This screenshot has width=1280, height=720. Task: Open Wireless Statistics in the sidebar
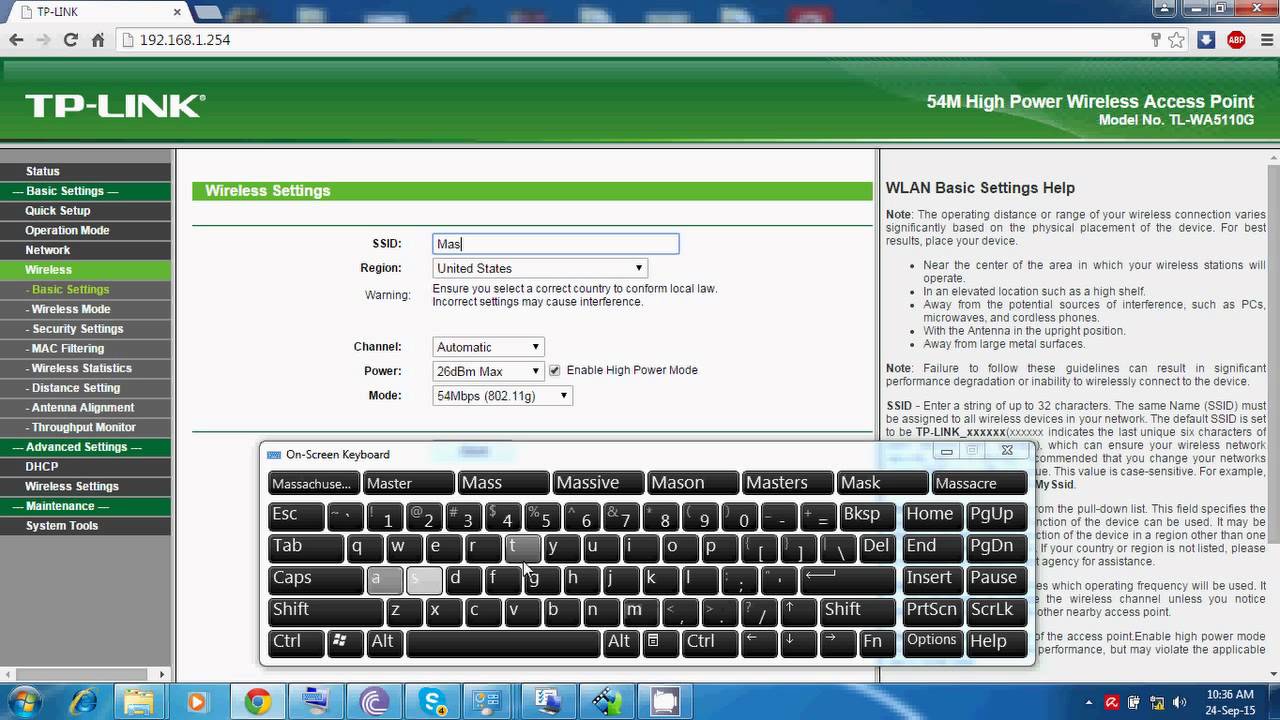pyautogui.click(x=82, y=368)
